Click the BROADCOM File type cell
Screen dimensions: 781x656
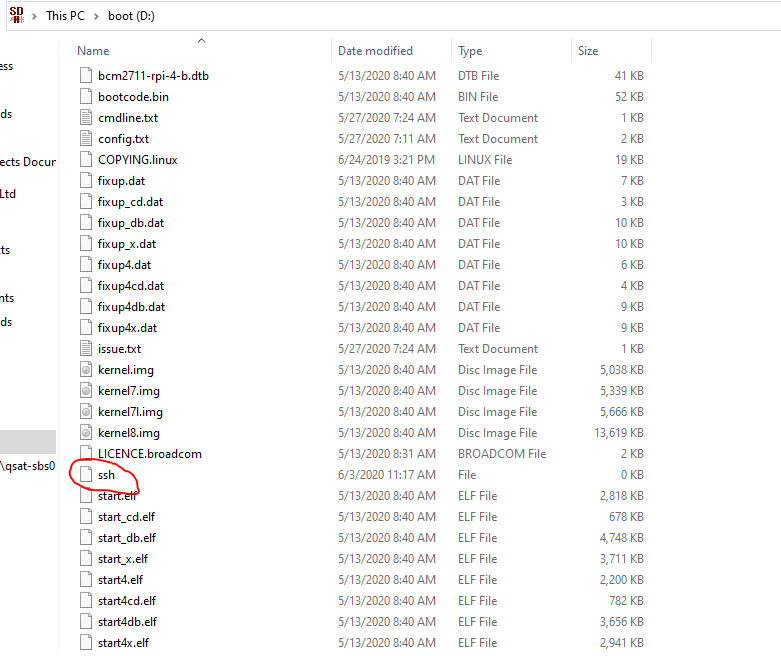(x=502, y=454)
